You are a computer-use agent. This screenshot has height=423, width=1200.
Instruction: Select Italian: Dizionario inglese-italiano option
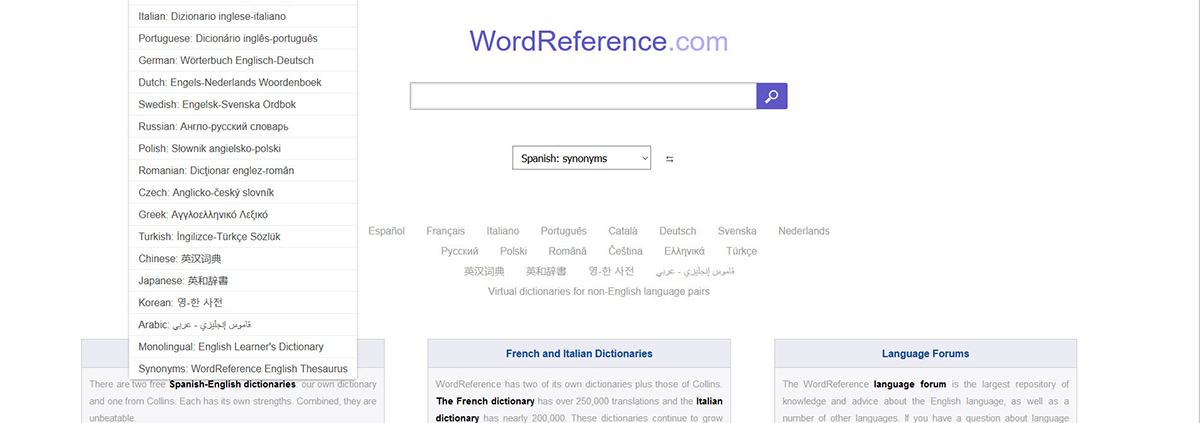click(243, 16)
